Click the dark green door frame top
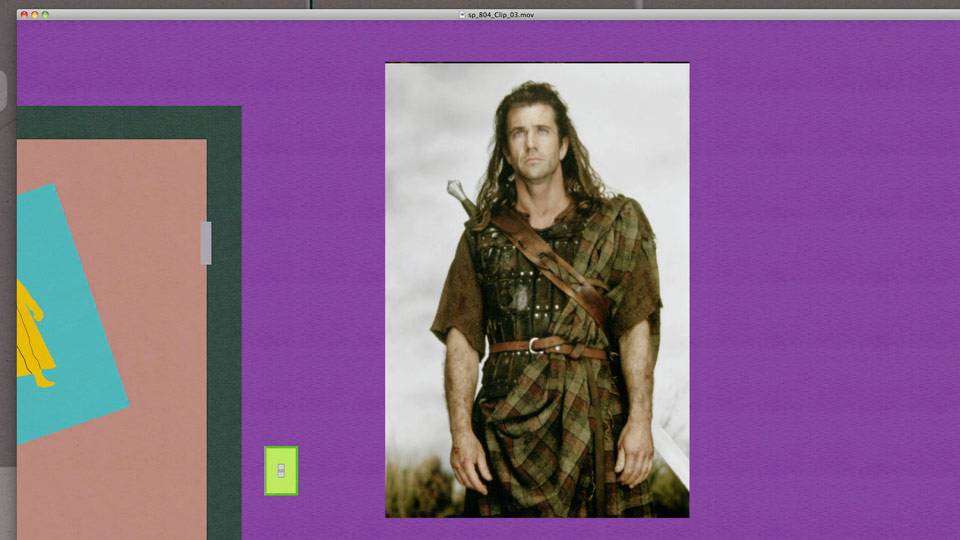This screenshot has height=540, width=960. [128, 122]
